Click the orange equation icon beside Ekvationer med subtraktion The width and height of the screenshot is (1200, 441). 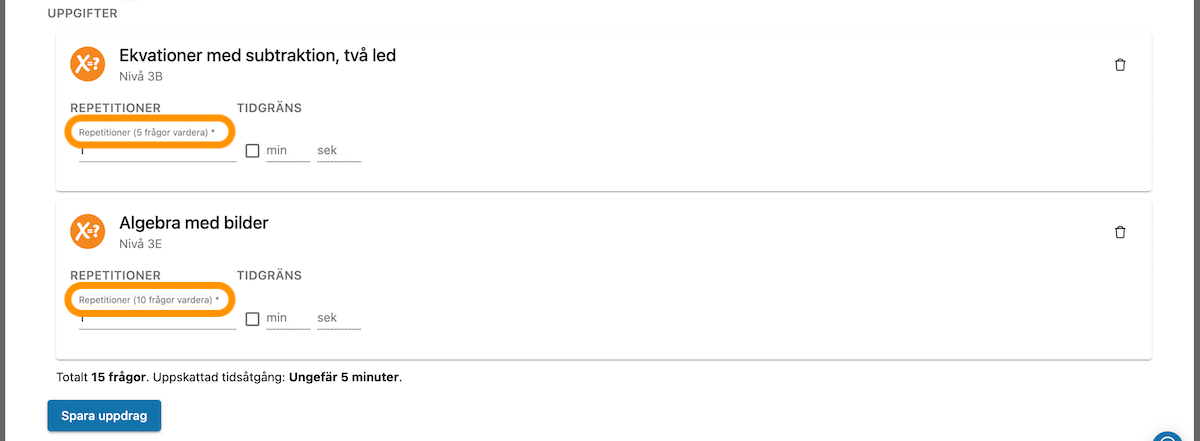coord(87,64)
